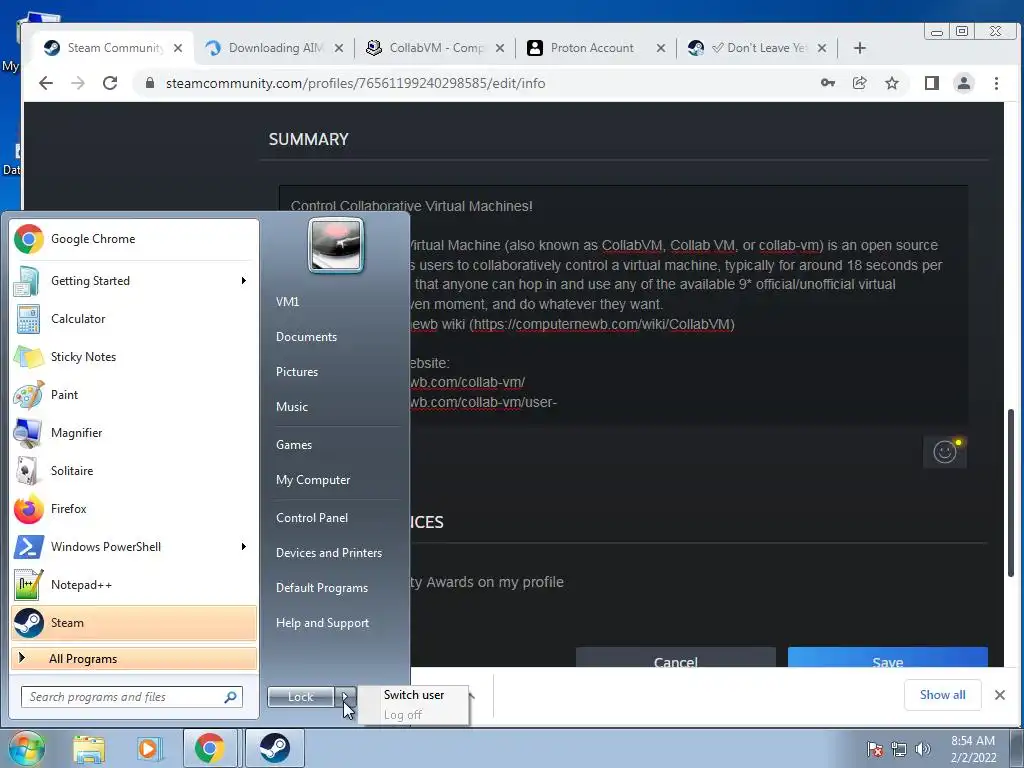
Task: Click the Windows Start orb
Action: [x=26, y=748]
